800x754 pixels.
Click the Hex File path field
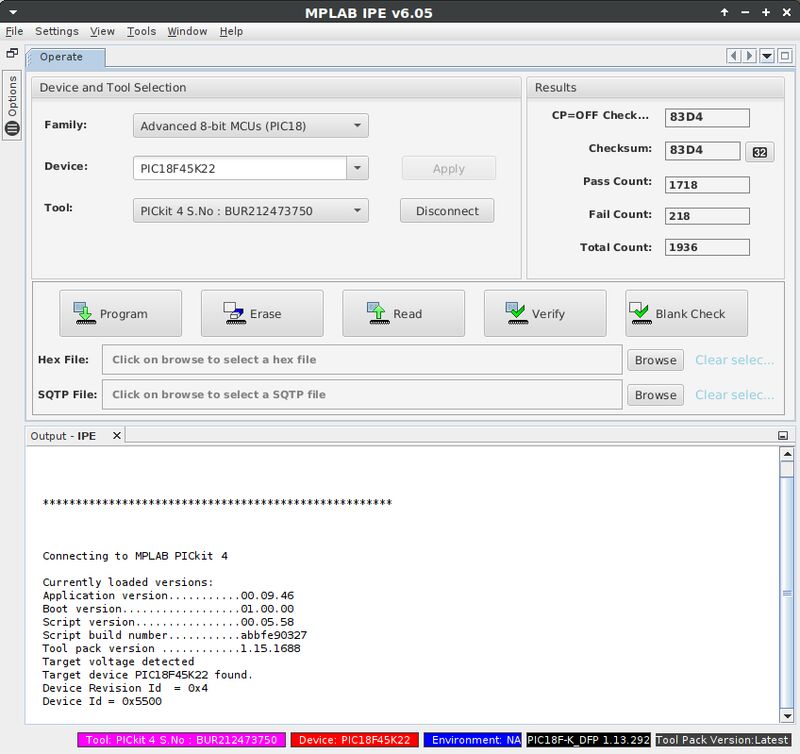click(361, 360)
